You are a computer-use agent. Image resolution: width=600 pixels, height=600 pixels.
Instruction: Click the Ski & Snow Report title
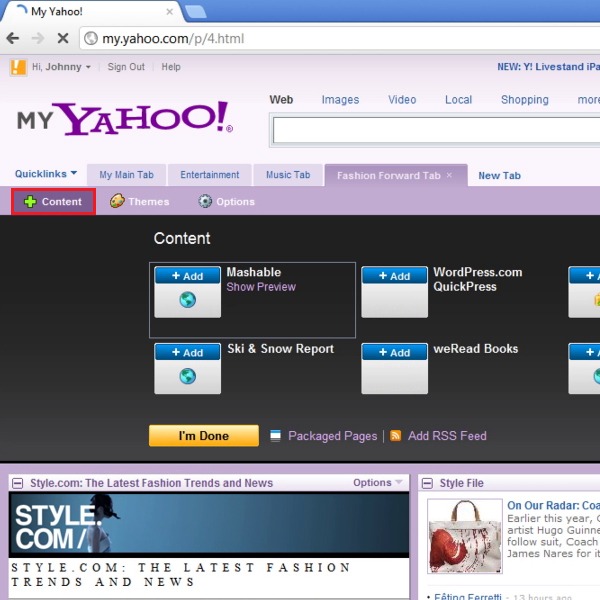click(x=280, y=349)
